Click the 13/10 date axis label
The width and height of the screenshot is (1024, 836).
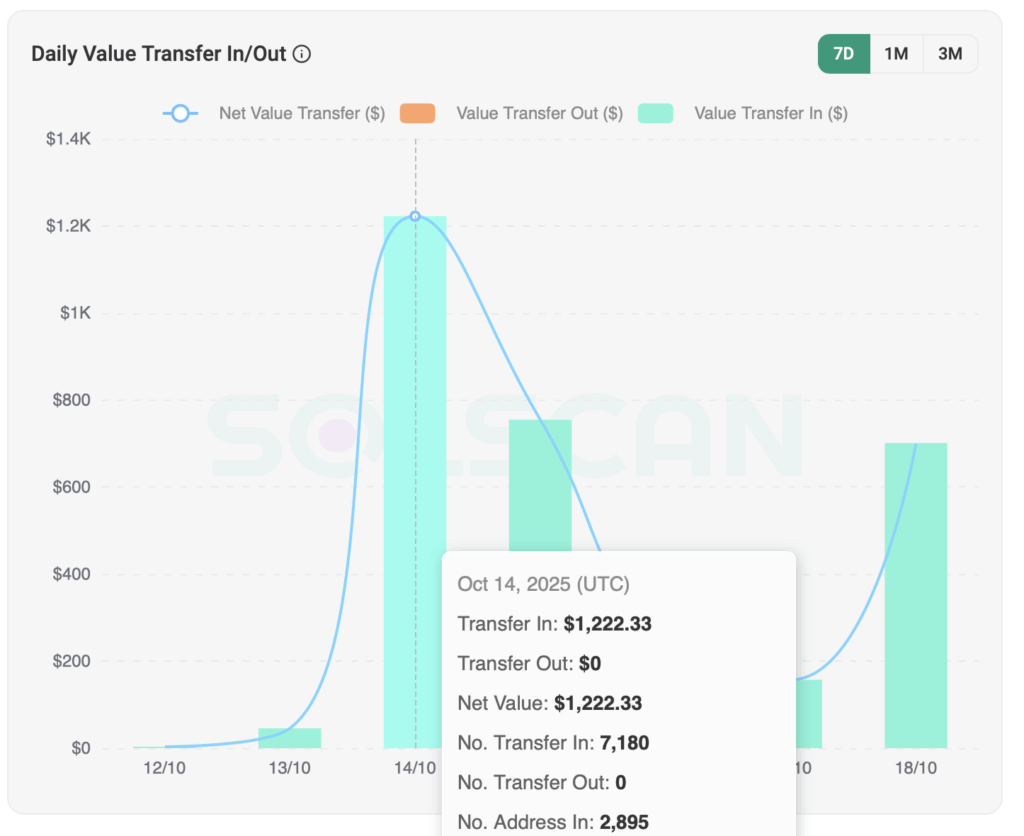click(290, 769)
